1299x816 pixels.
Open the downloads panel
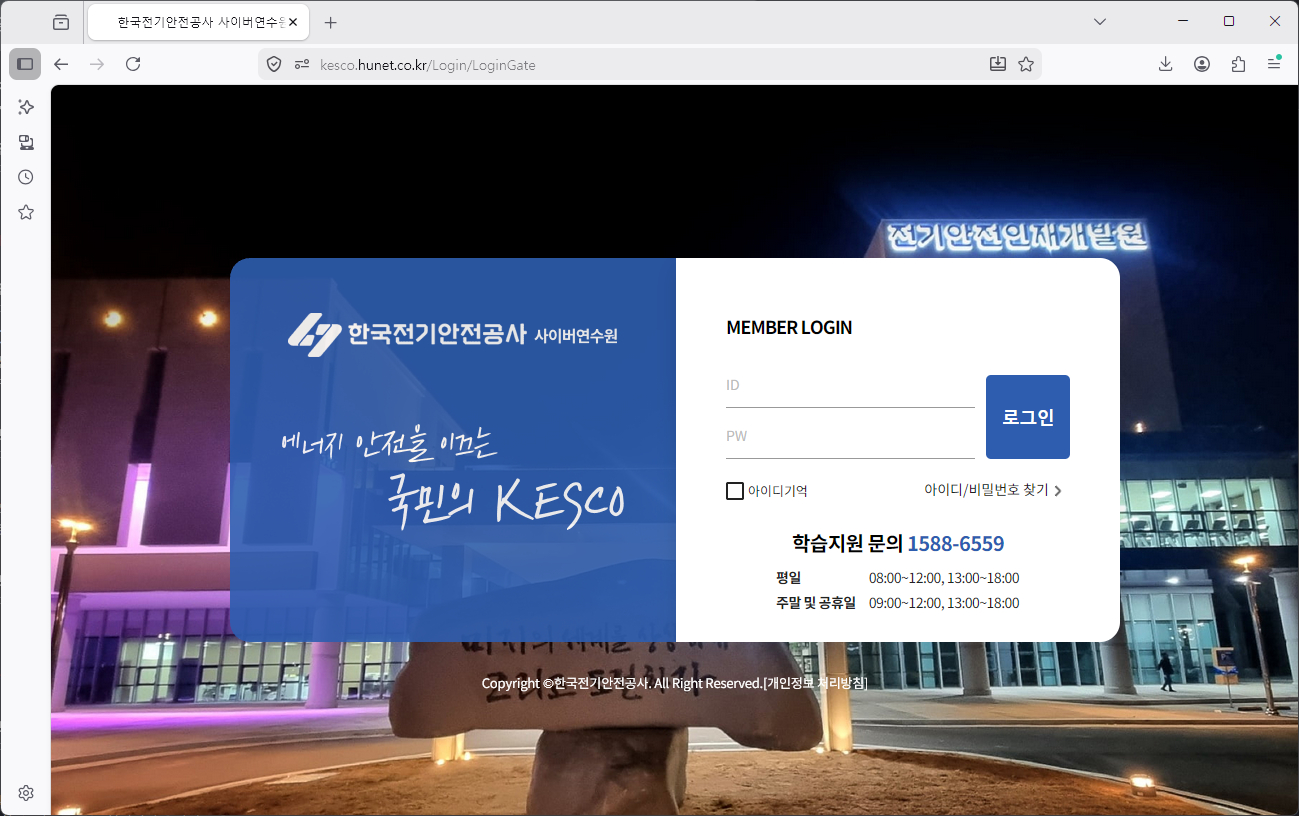(x=1166, y=64)
